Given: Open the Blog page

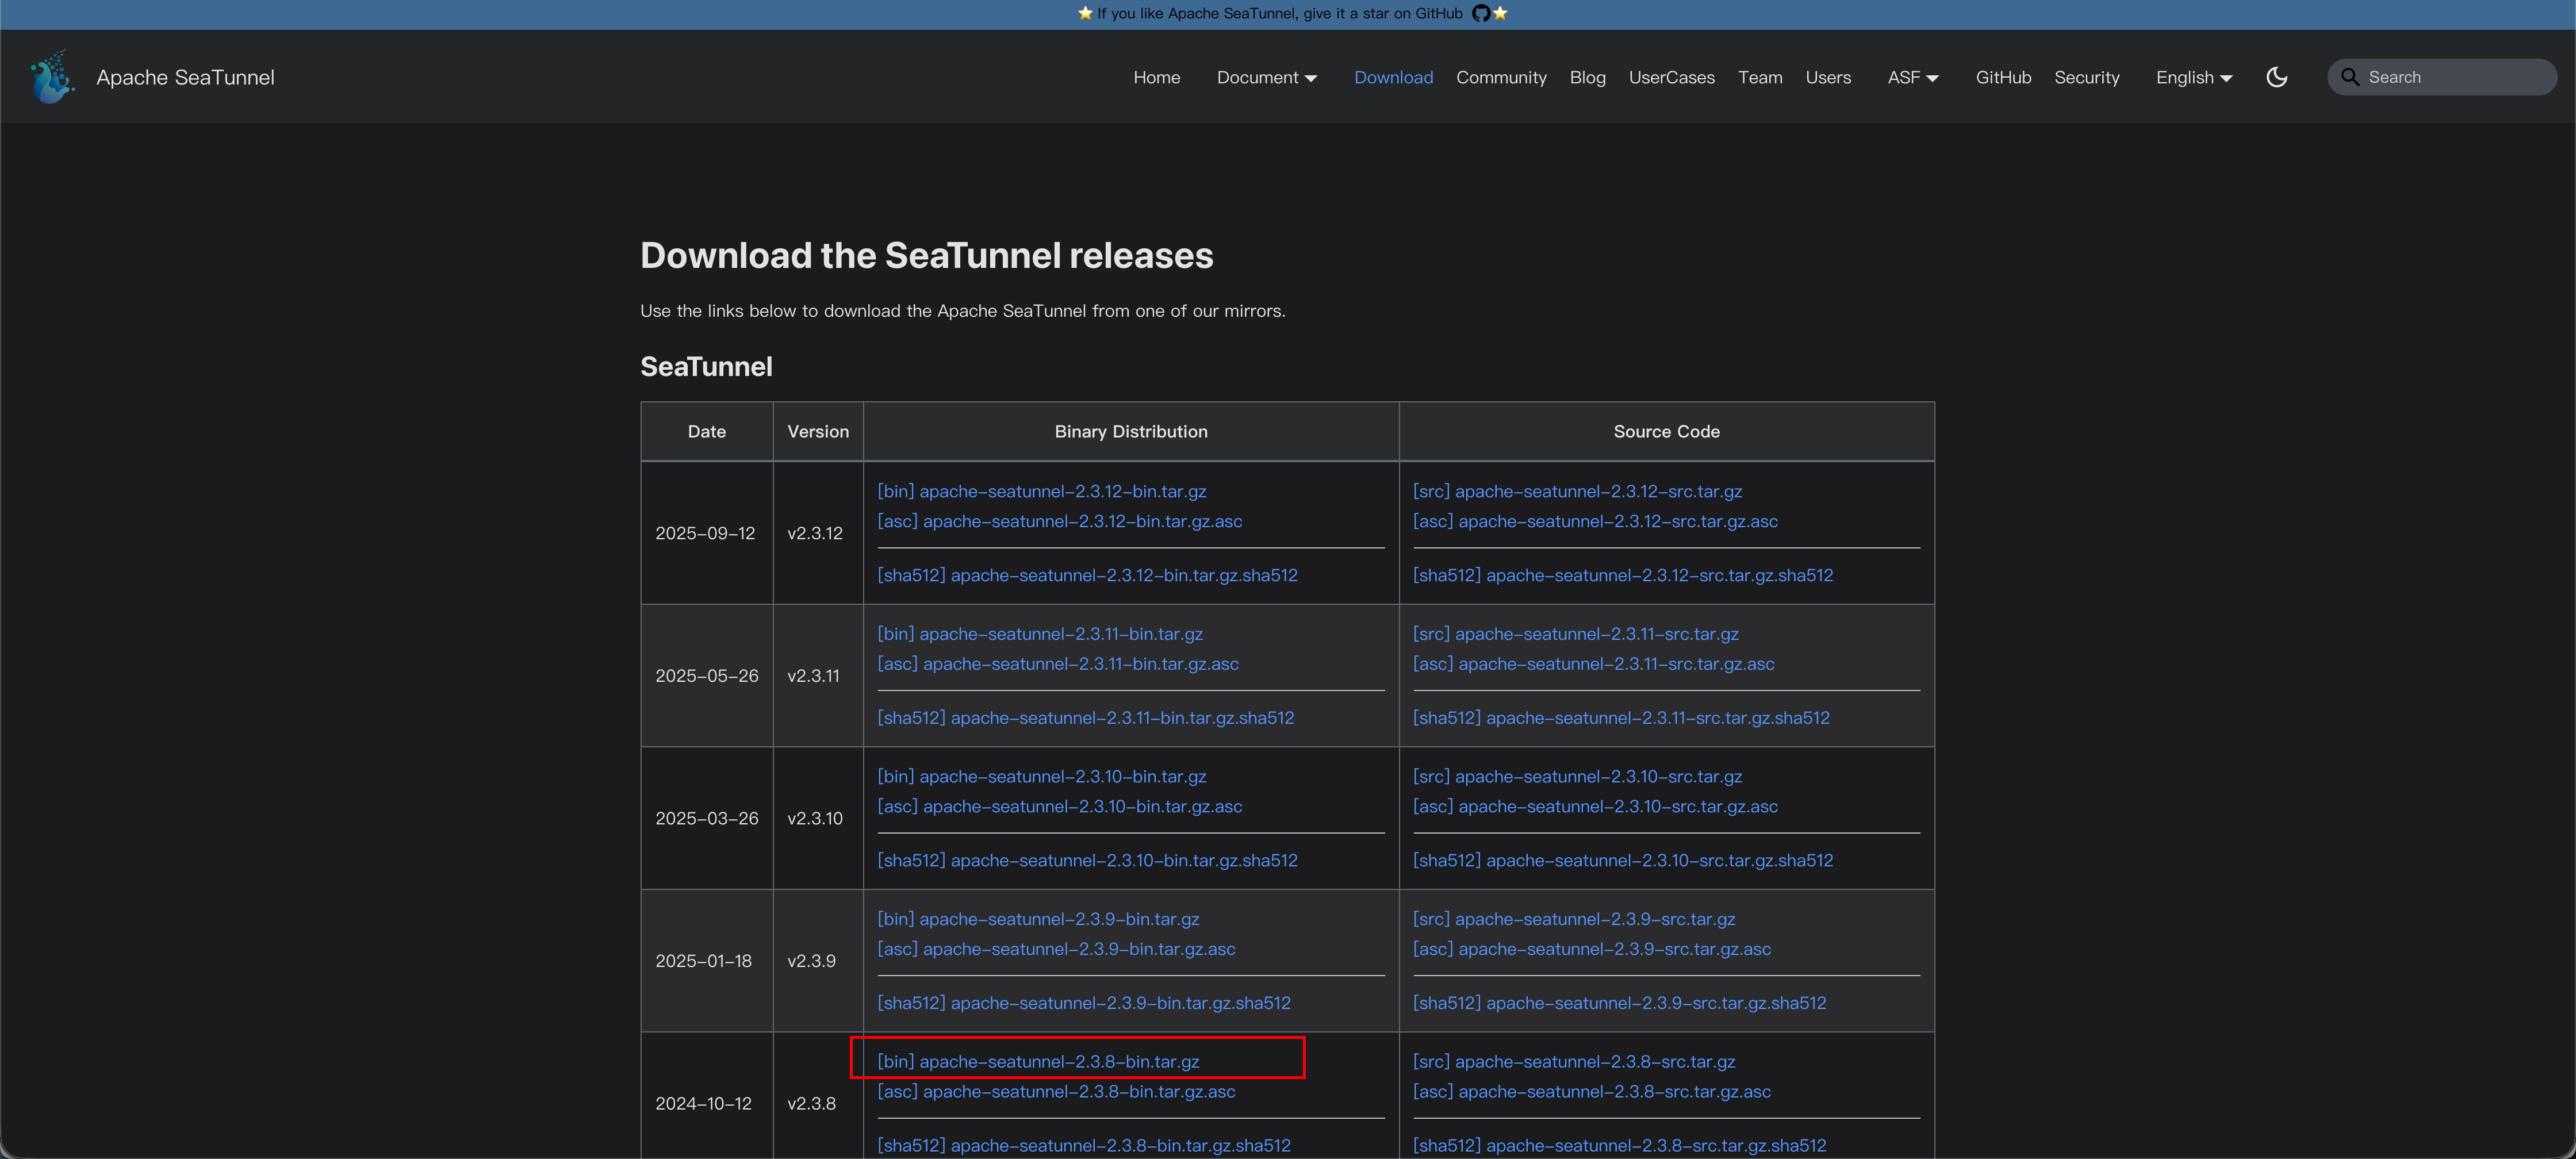Looking at the screenshot, I should click(1587, 77).
